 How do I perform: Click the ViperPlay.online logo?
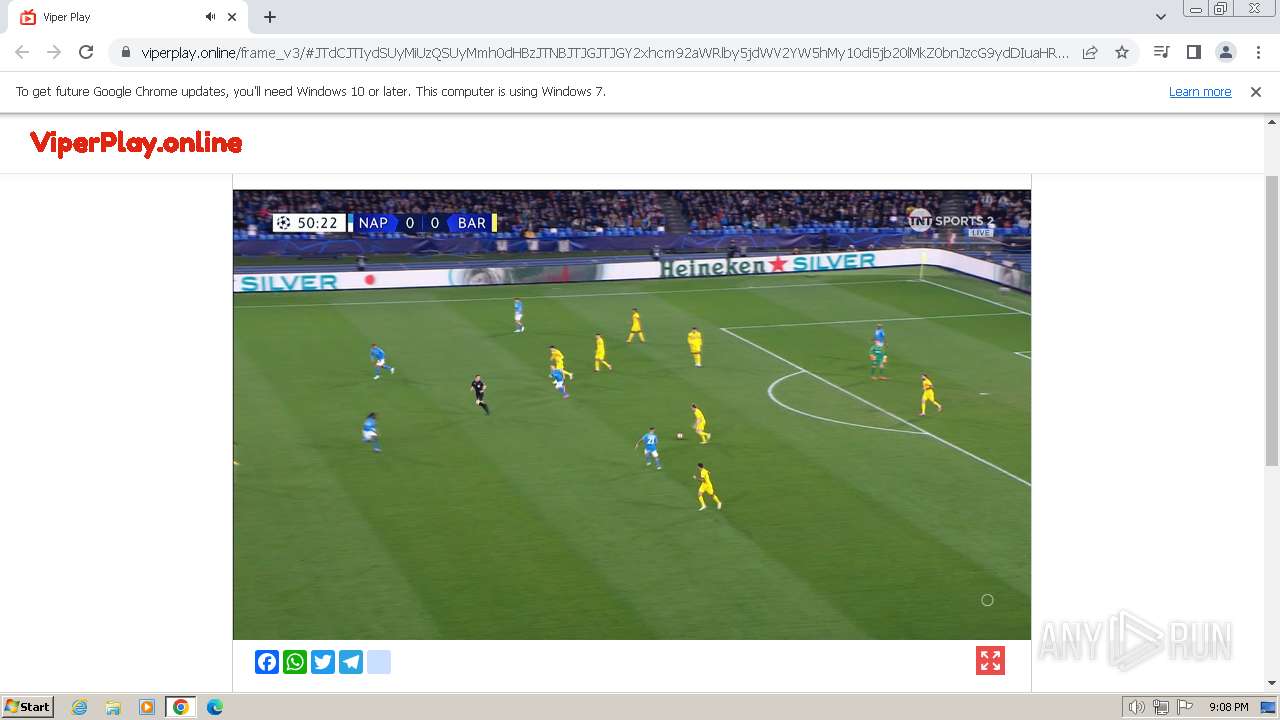136,143
